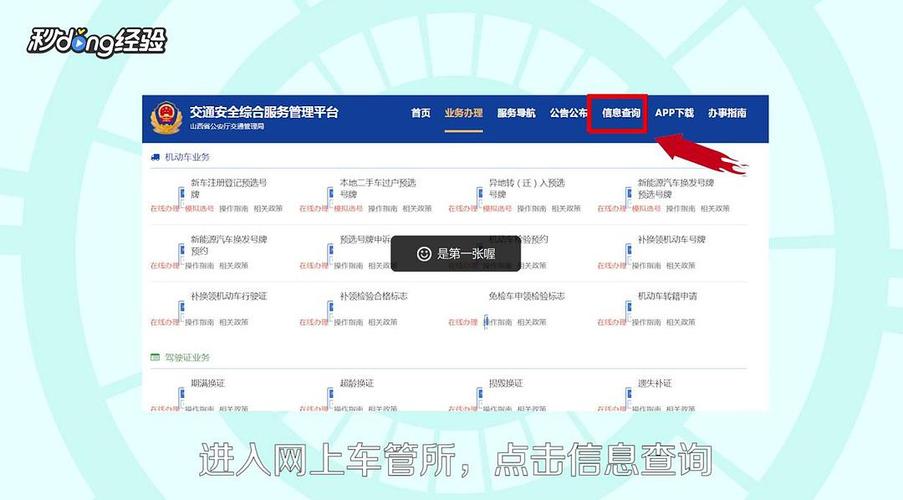Open 操作指南 under 补换领机动车号牌
Image resolution: width=903 pixels, height=500 pixels.
646,266
